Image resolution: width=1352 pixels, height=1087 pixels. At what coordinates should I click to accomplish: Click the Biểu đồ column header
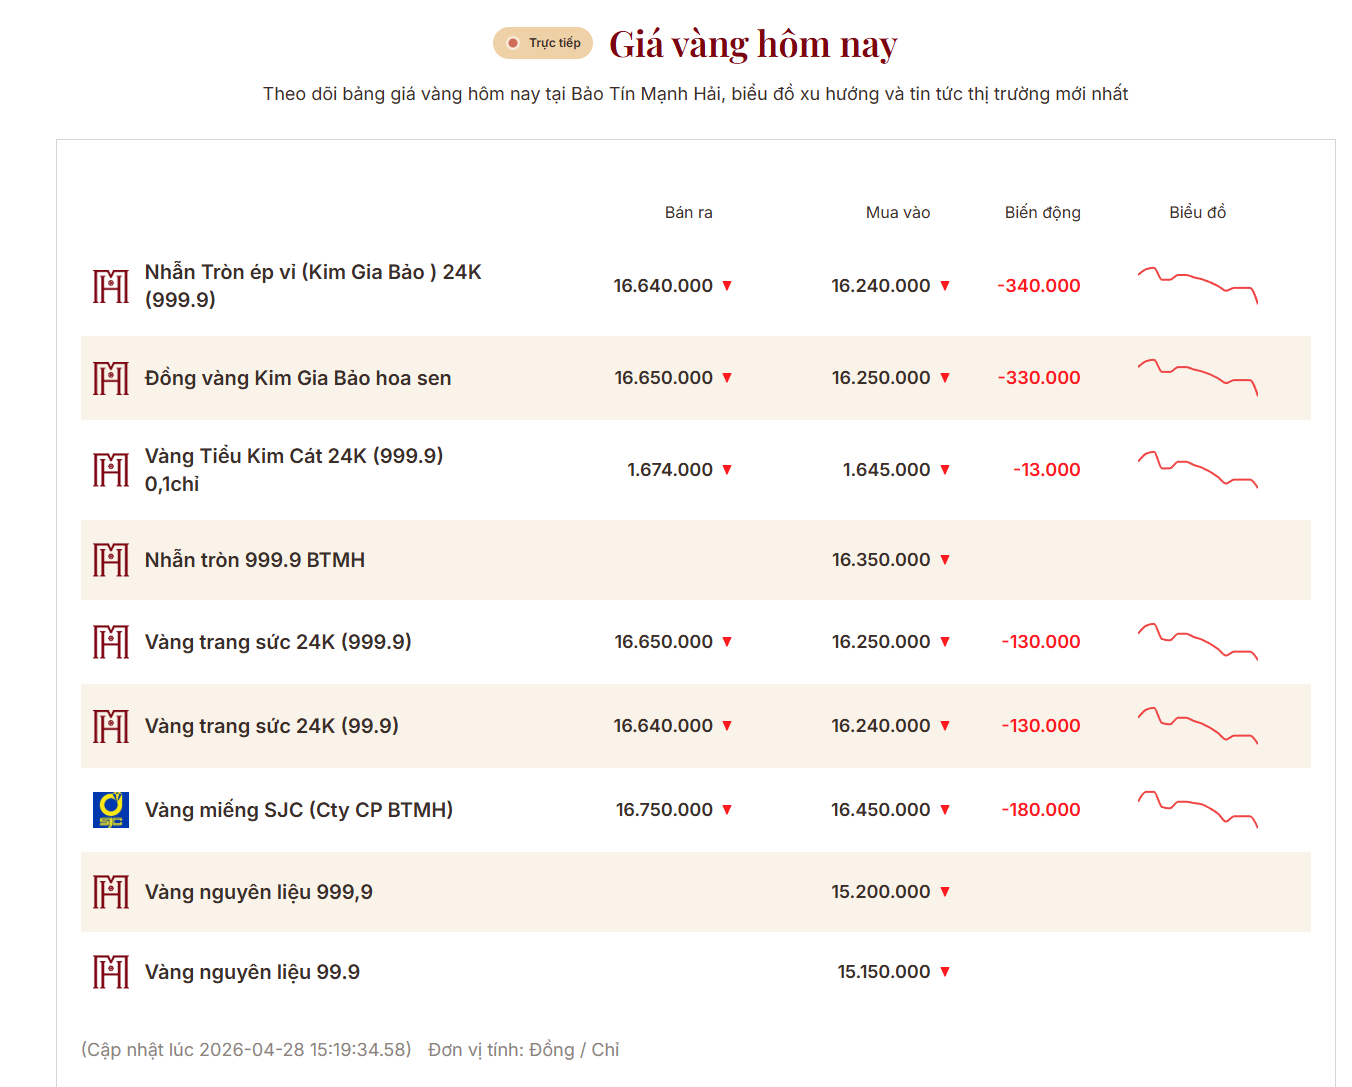(1199, 212)
